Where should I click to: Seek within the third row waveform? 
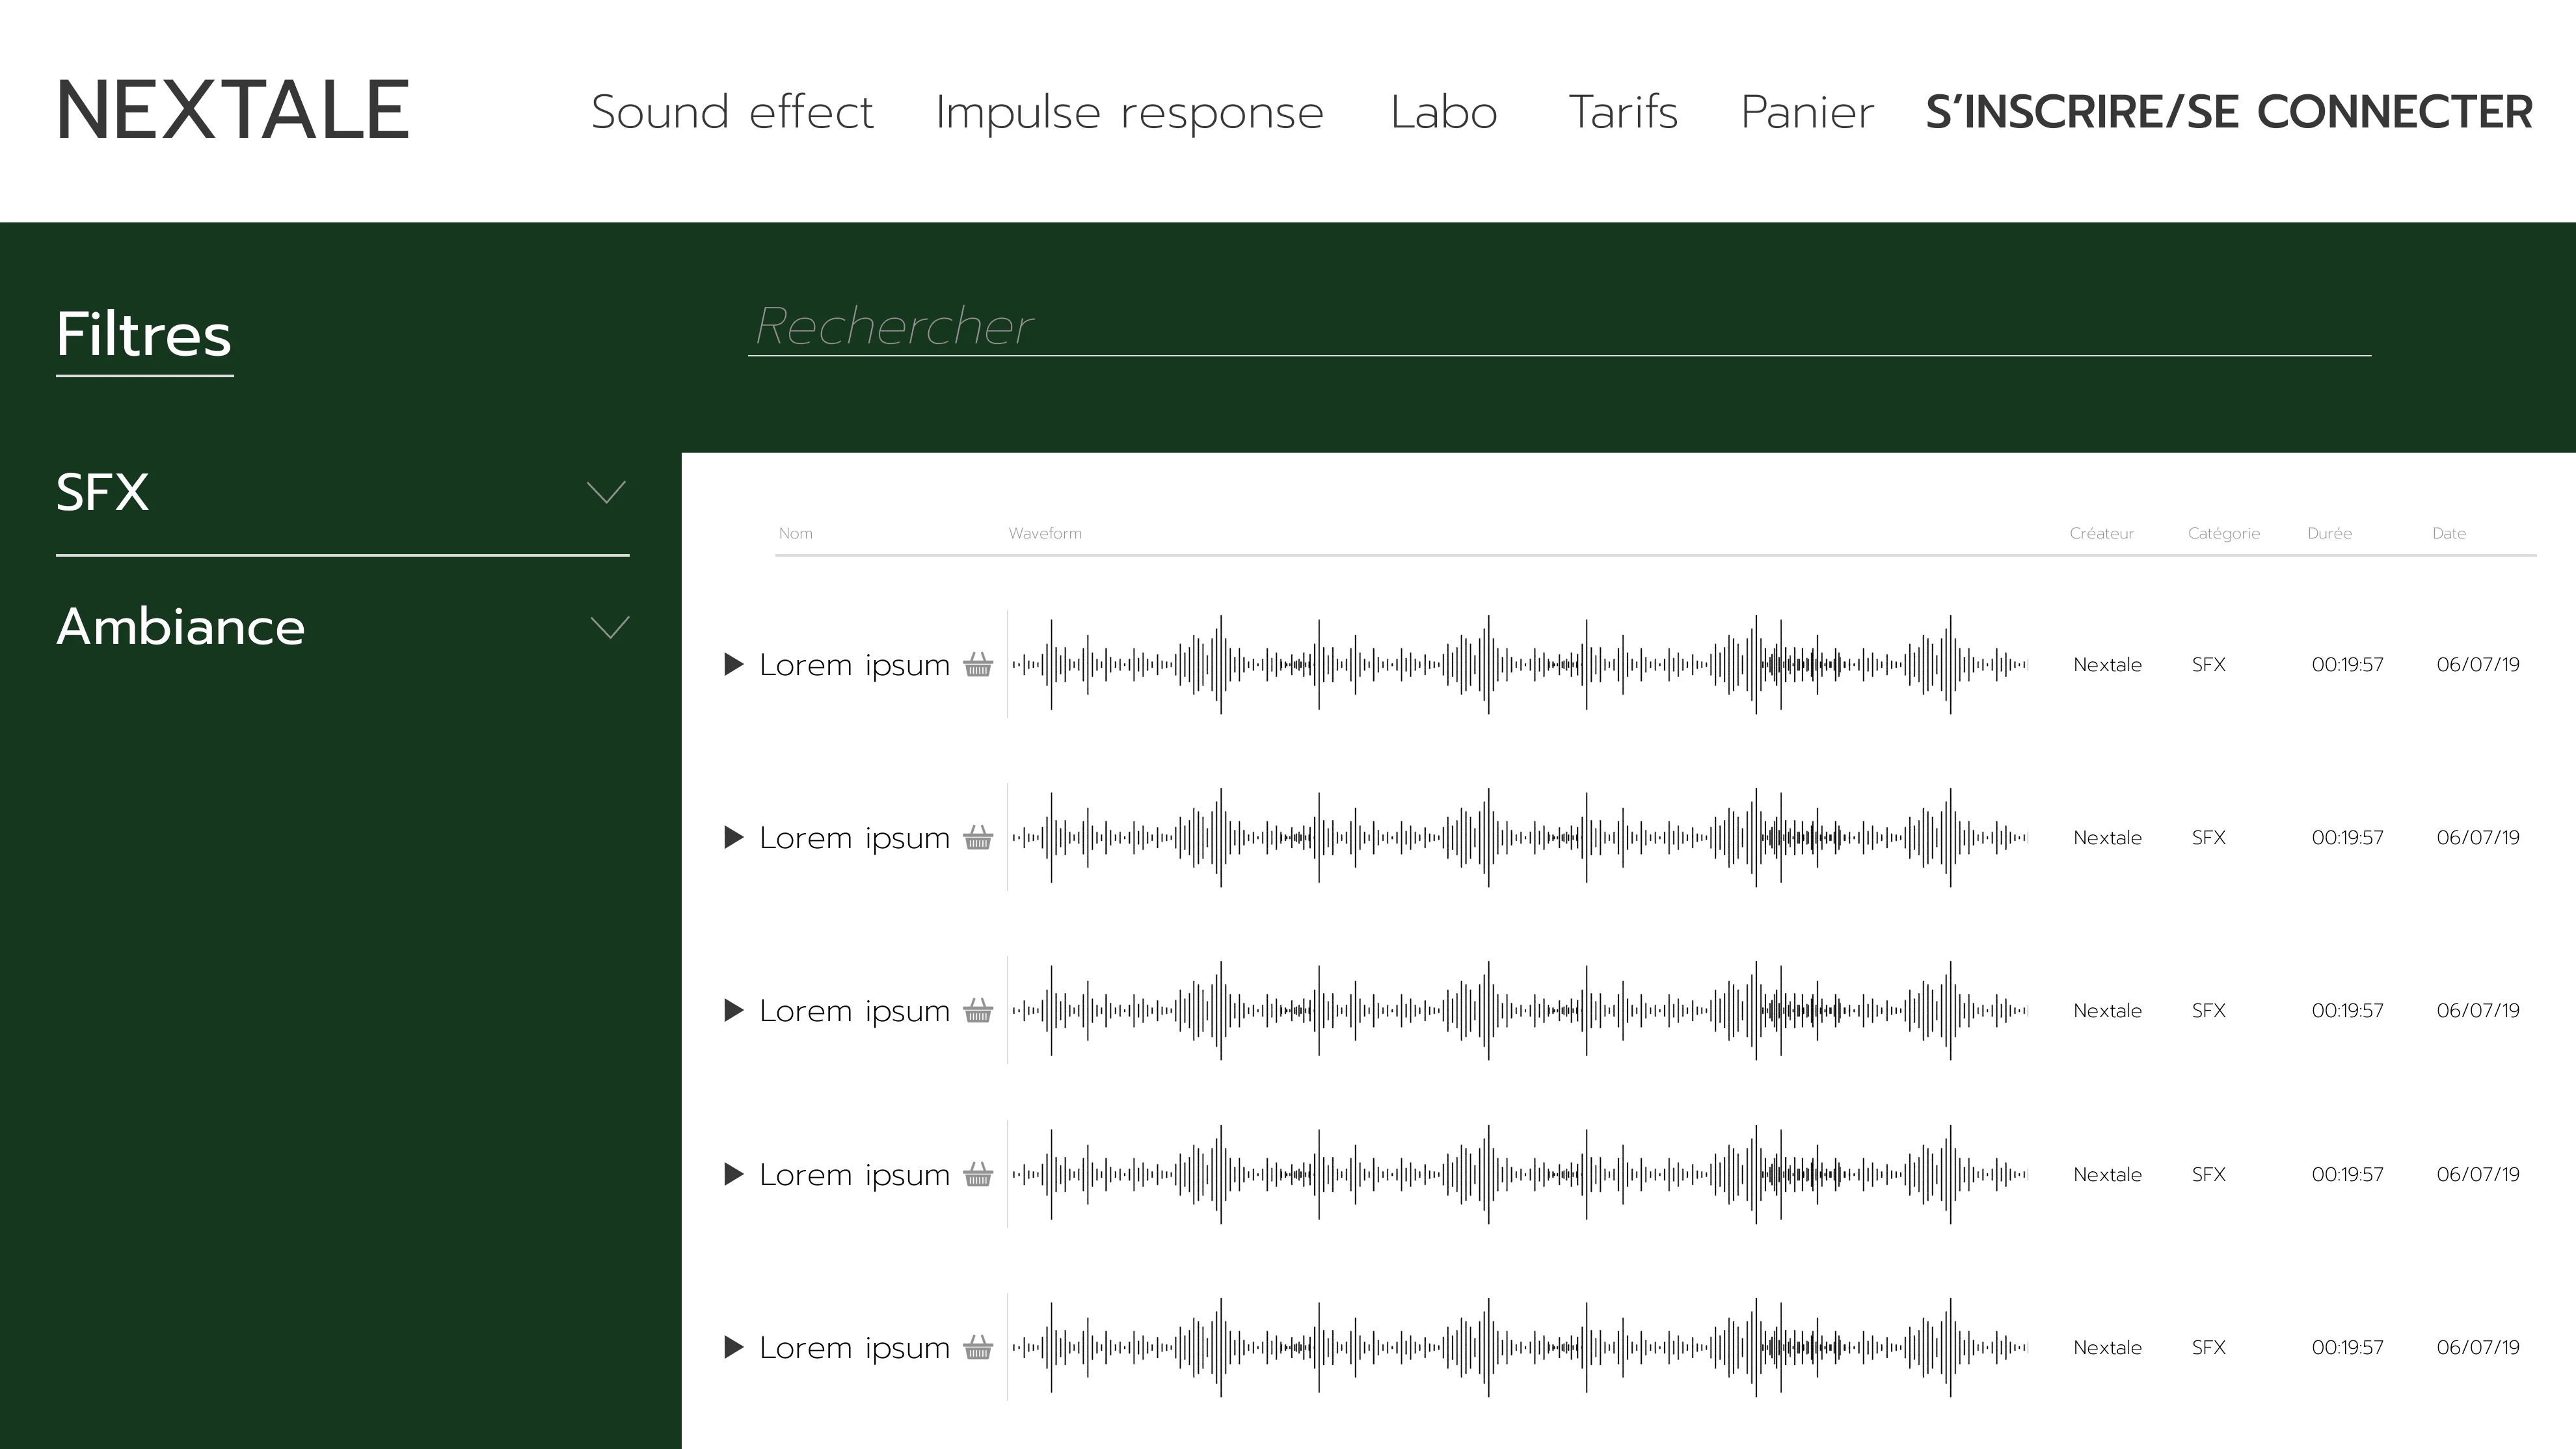(1519, 1010)
